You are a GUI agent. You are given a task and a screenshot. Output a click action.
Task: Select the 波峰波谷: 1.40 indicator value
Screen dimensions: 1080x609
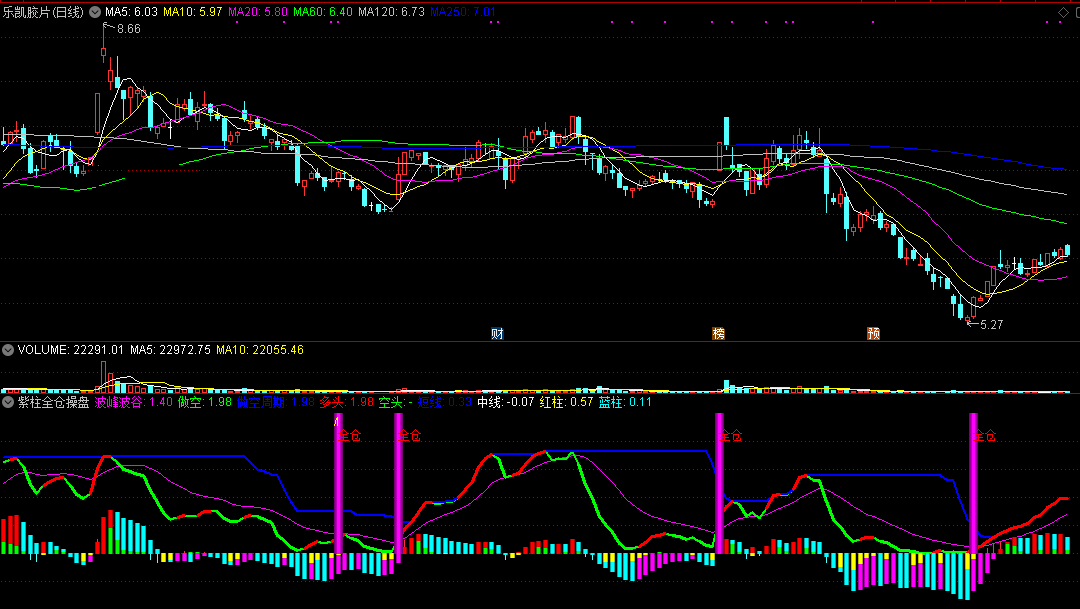(134, 402)
